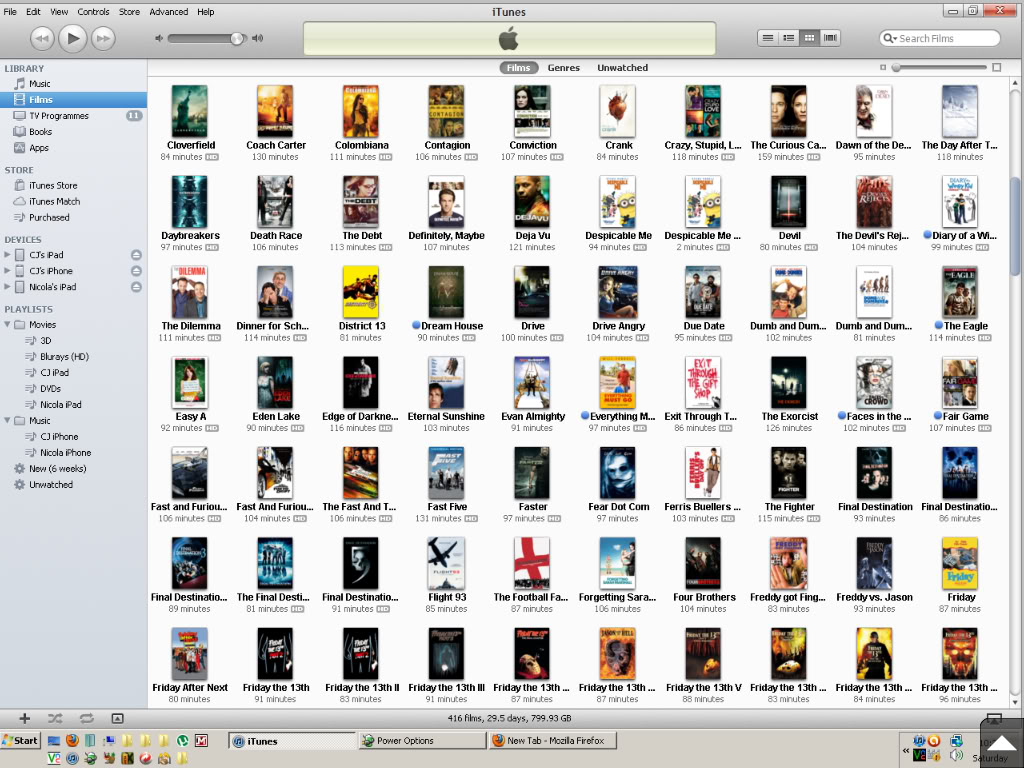Click the Next track button
Image resolution: width=1024 pixels, height=768 pixels.
[102, 38]
